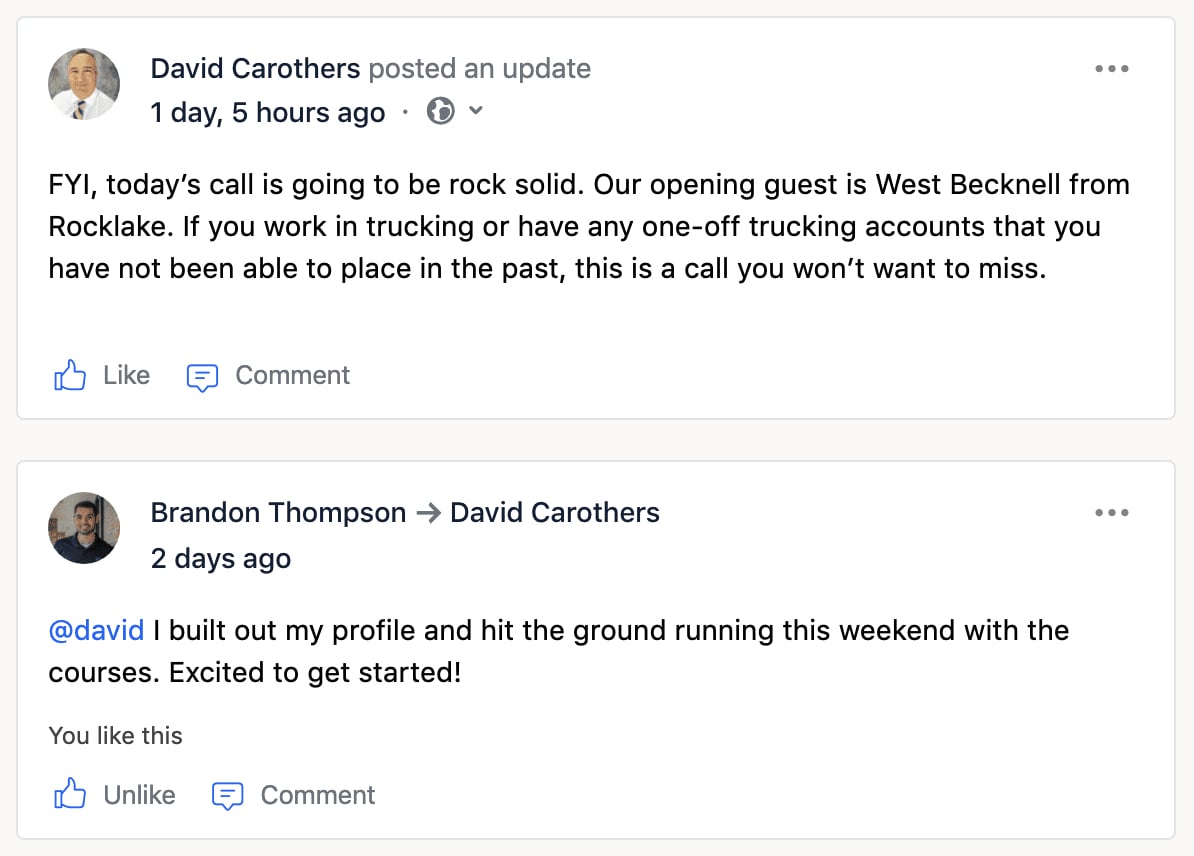
Task: Click the thumbs-up icon on Brandon's post
Action: pyautogui.click(x=69, y=796)
